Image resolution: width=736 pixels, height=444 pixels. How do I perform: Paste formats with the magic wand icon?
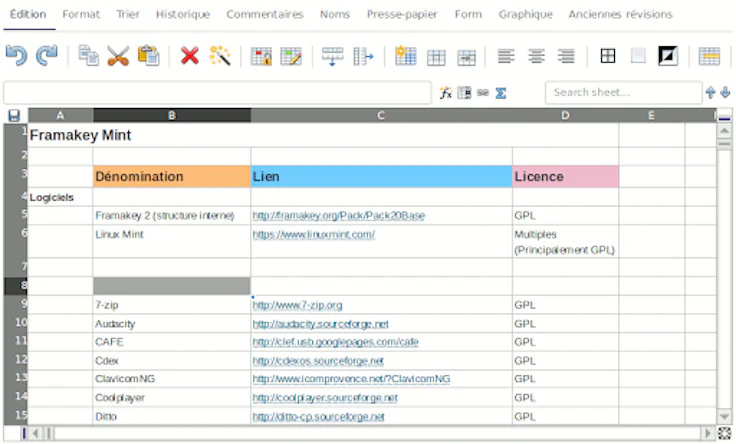click(x=220, y=56)
